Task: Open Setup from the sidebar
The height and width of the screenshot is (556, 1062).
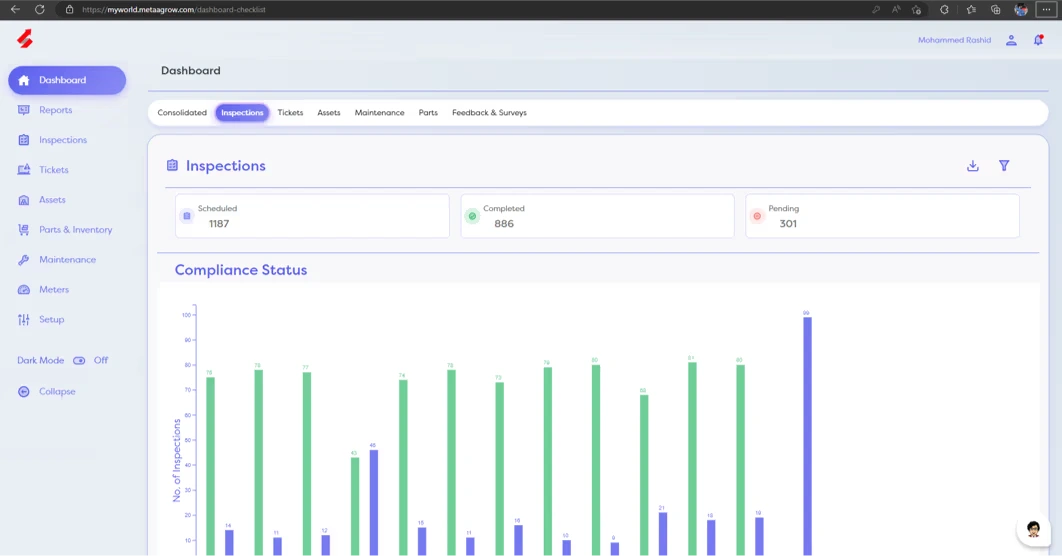Action: click(x=51, y=320)
